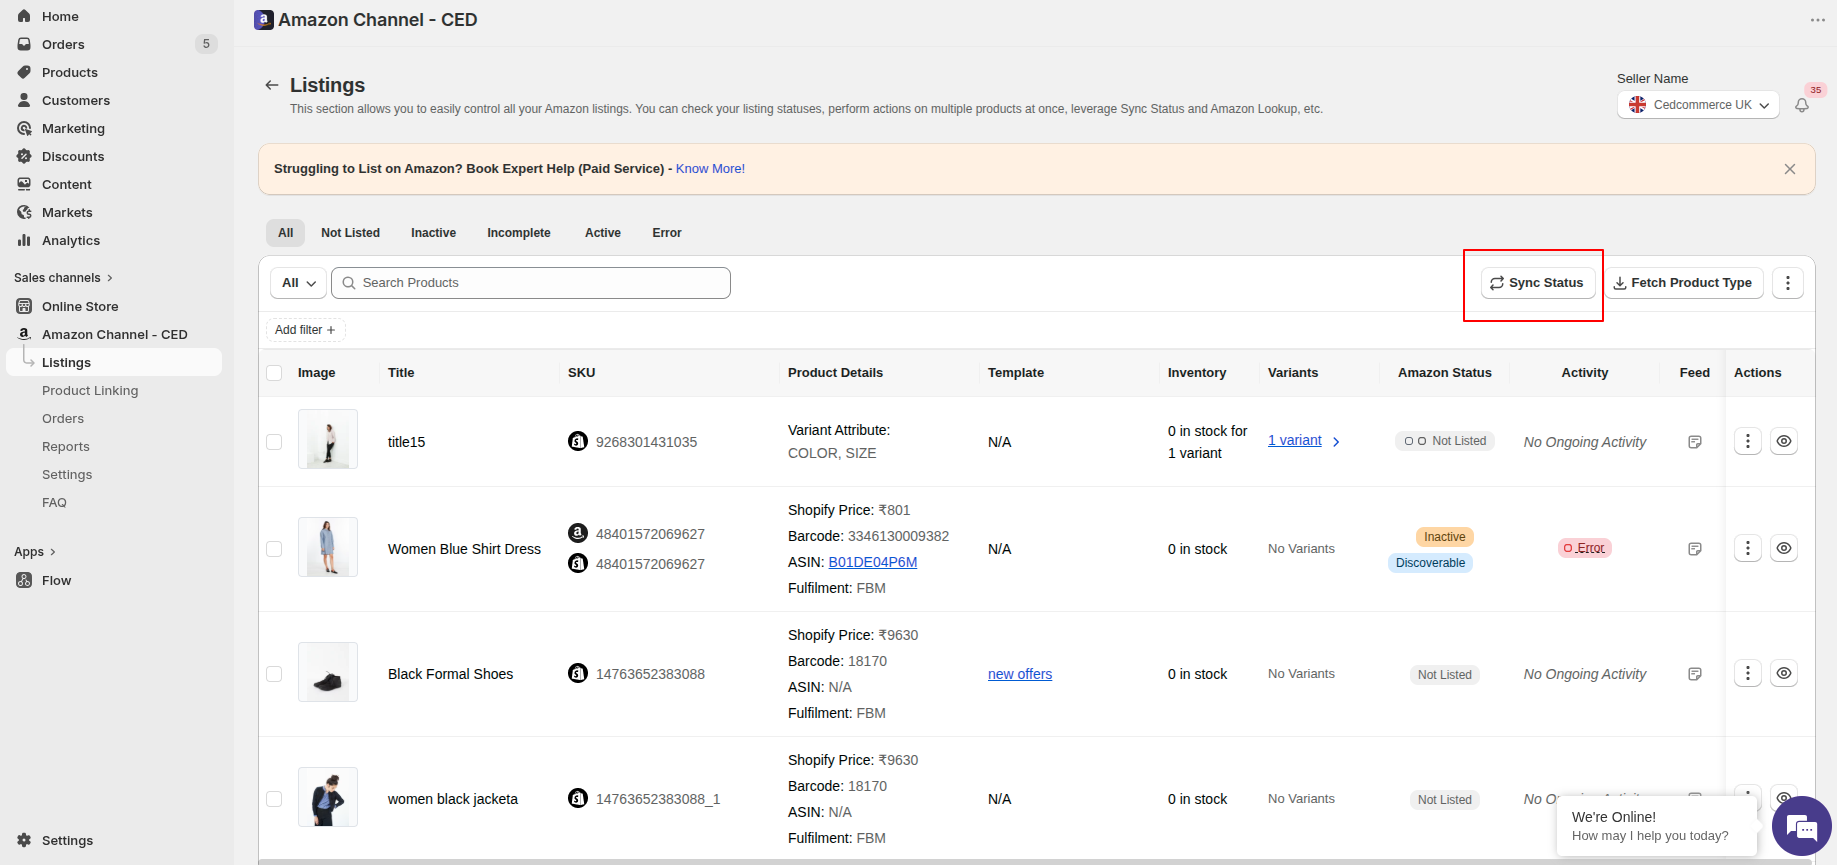Open actions menu for title15 row
This screenshot has width=1837, height=865.
pyautogui.click(x=1748, y=441)
